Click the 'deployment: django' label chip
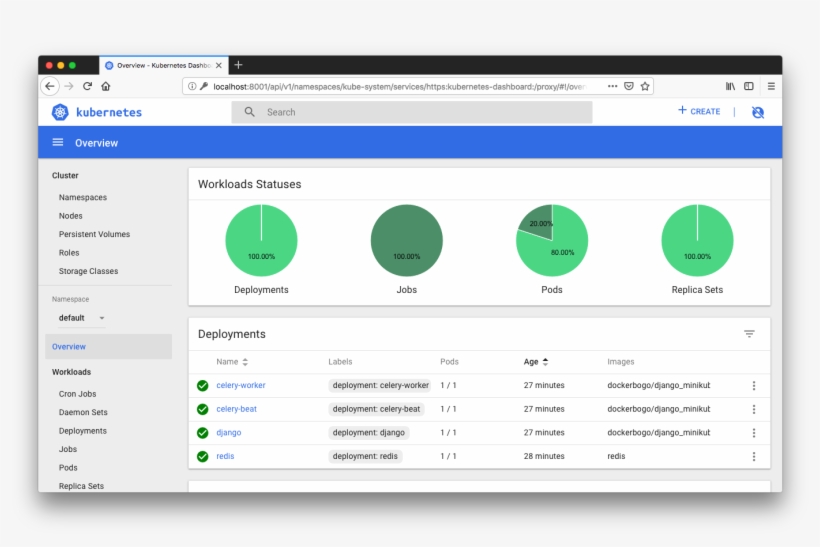Viewport: 820px width, 547px height. click(x=369, y=432)
